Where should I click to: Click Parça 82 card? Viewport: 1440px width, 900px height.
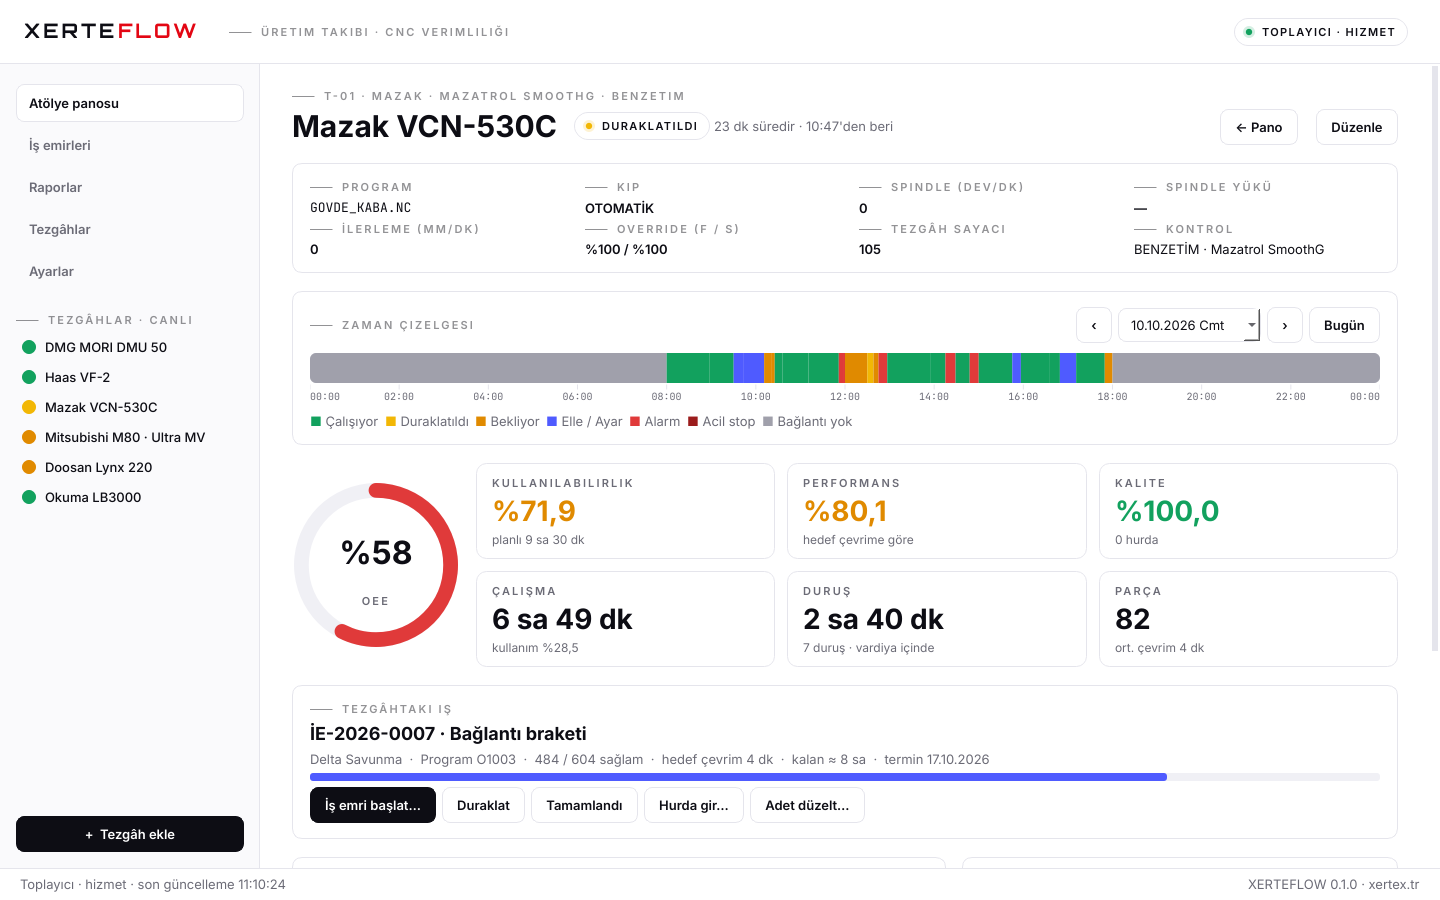click(x=1248, y=619)
